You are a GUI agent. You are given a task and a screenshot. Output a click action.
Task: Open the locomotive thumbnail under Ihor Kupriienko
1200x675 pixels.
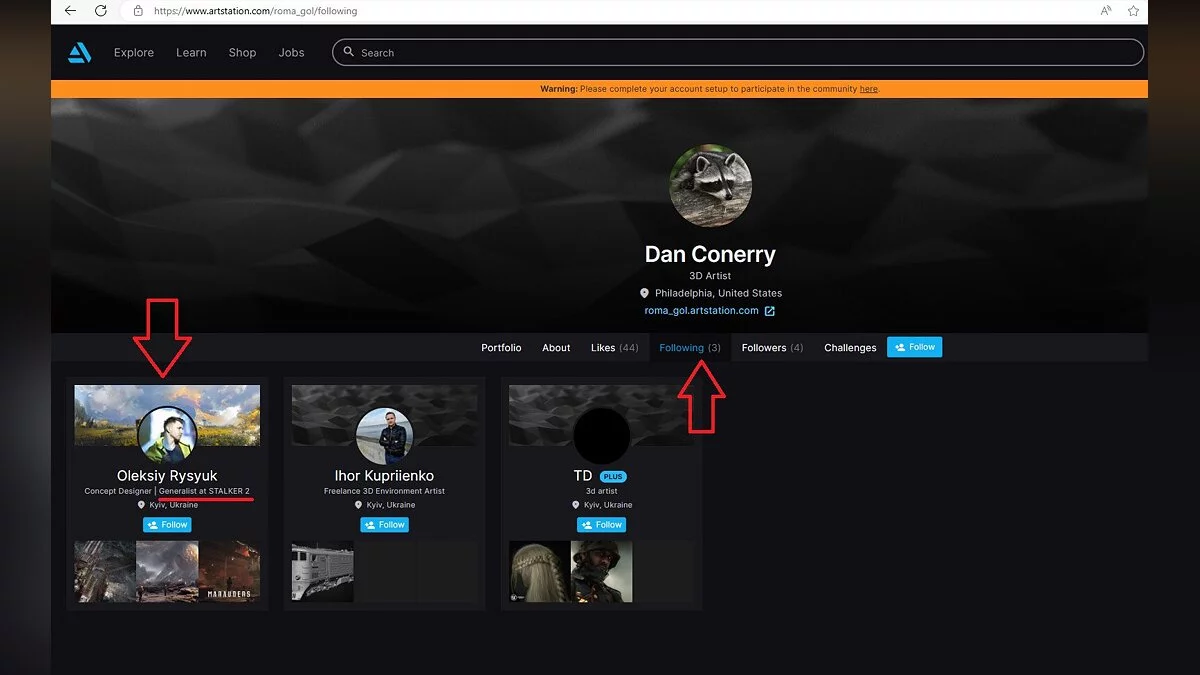pyautogui.click(x=322, y=572)
